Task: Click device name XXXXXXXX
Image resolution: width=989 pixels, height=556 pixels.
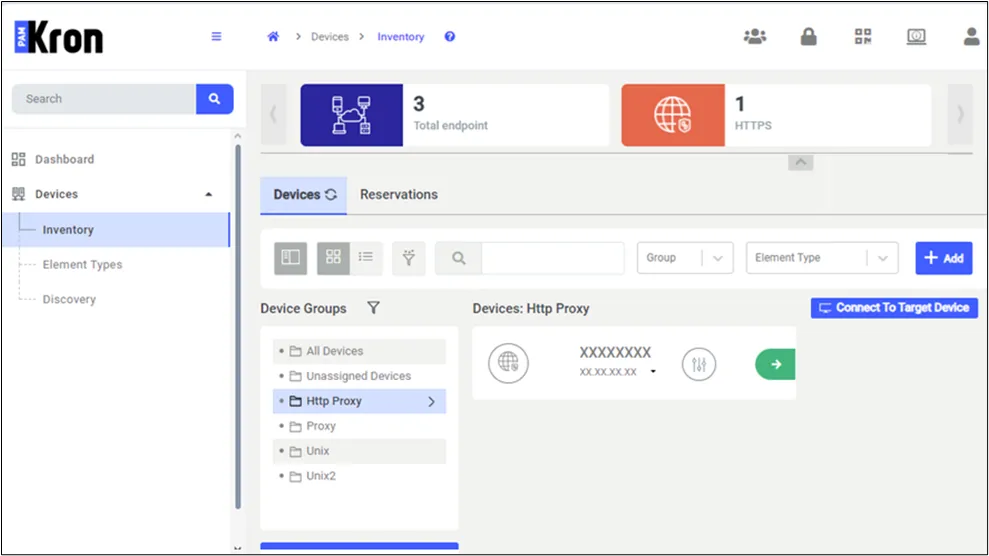Action: click(615, 352)
